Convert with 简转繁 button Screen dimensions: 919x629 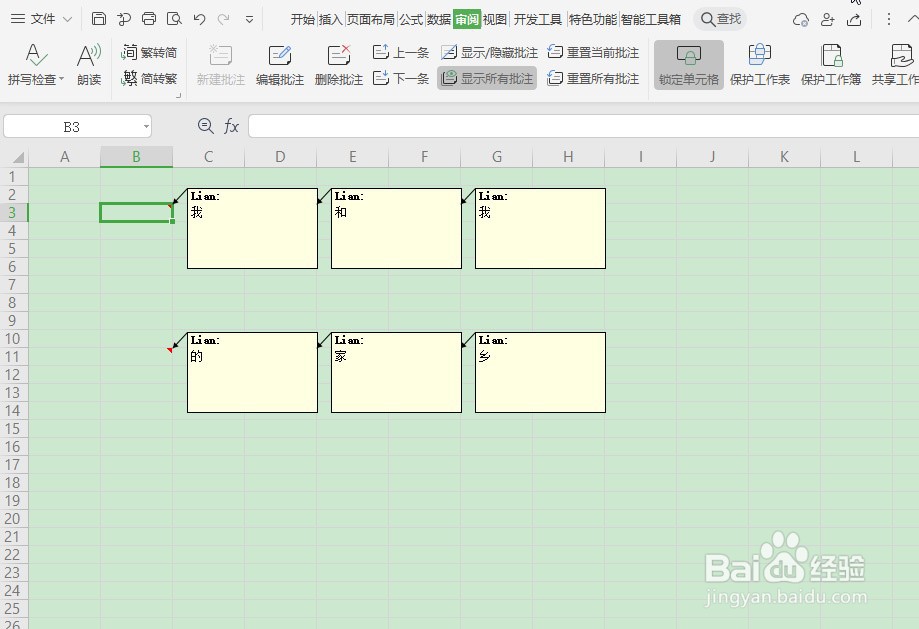149,78
